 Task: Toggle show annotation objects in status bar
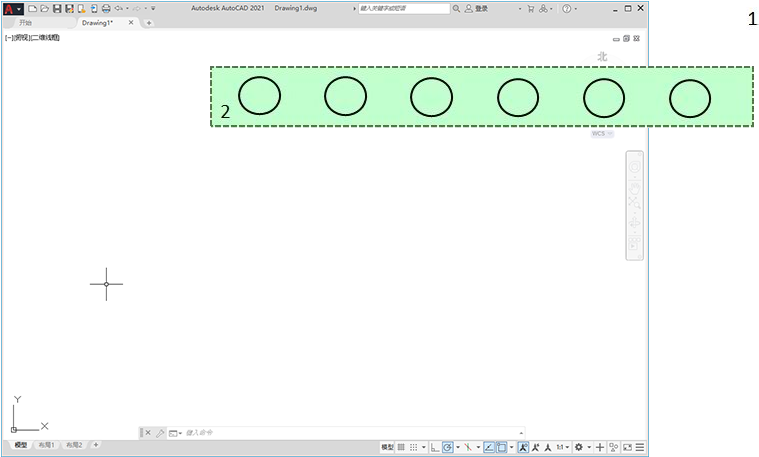523,447
